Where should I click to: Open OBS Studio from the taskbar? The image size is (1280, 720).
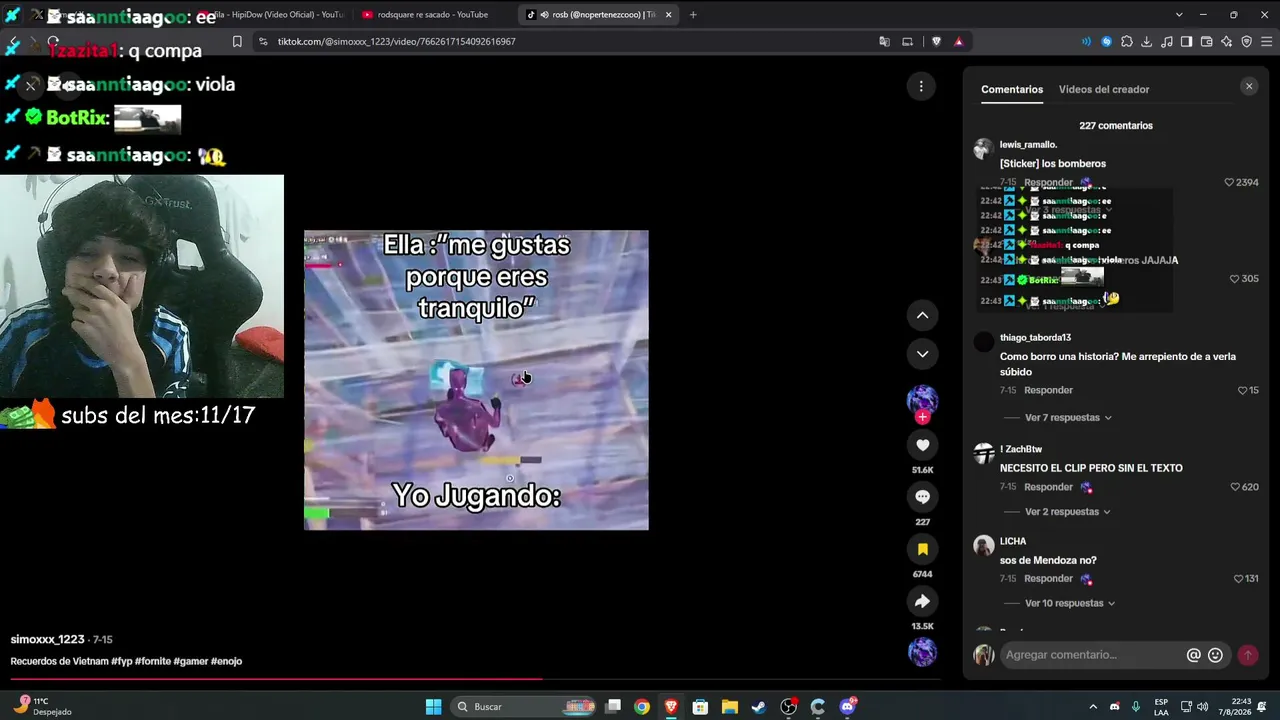click(789, 707)
